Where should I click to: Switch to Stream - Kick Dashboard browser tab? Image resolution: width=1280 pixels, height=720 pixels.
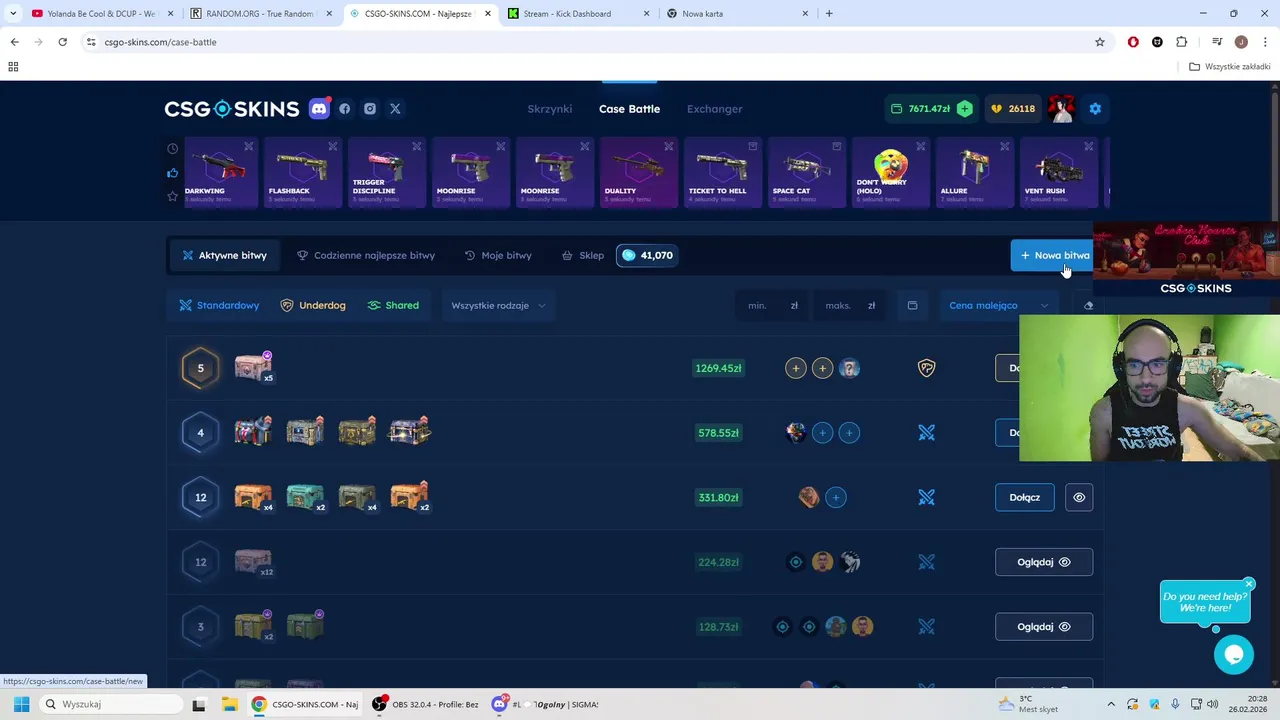(x=580, y=14)
